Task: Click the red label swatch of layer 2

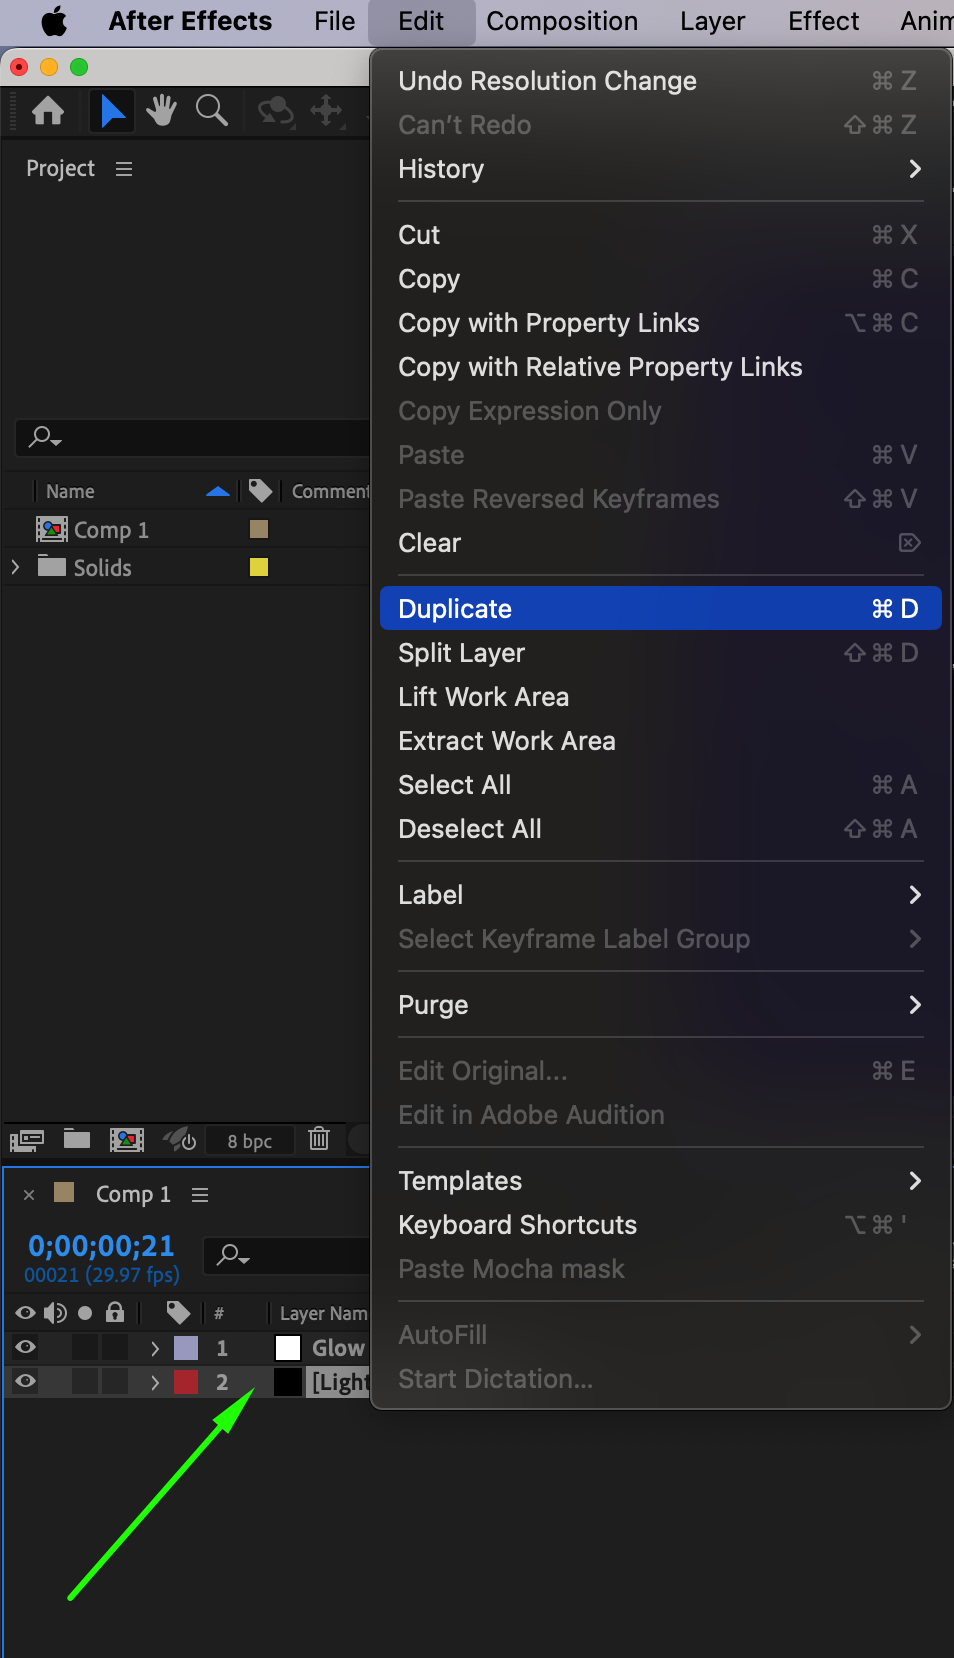Action: pos(186,1382)
